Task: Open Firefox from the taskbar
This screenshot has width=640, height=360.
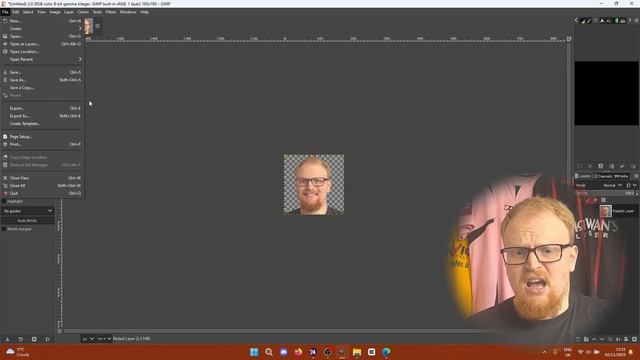Action: pos(298,352)
